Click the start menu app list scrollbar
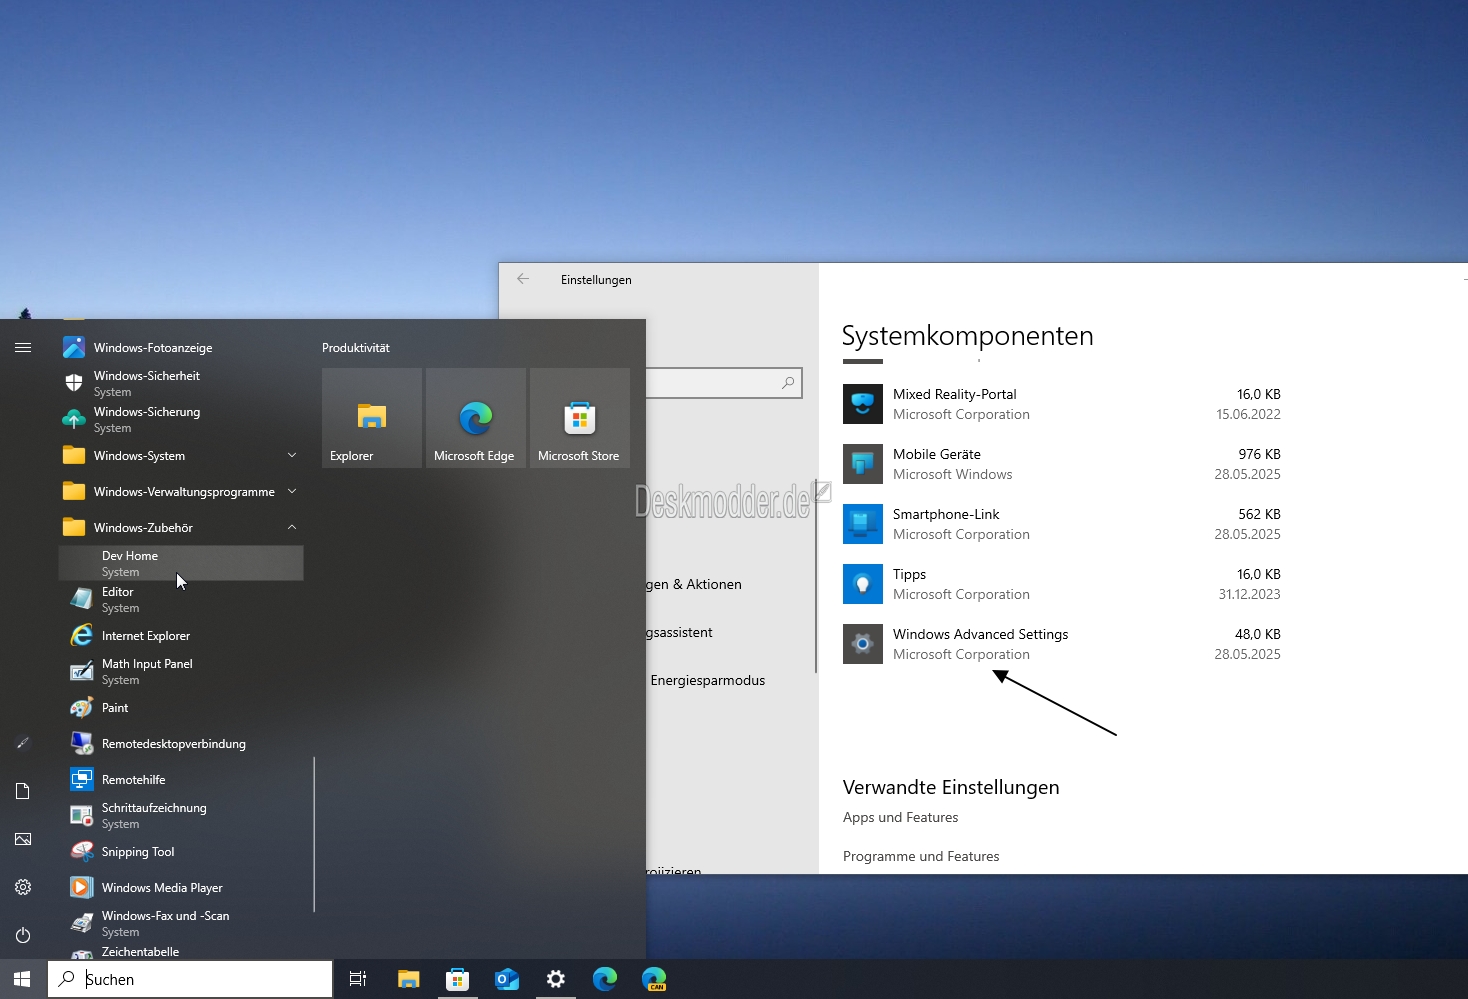Viewport: 1468px width, 999px height. coord(314,834)
